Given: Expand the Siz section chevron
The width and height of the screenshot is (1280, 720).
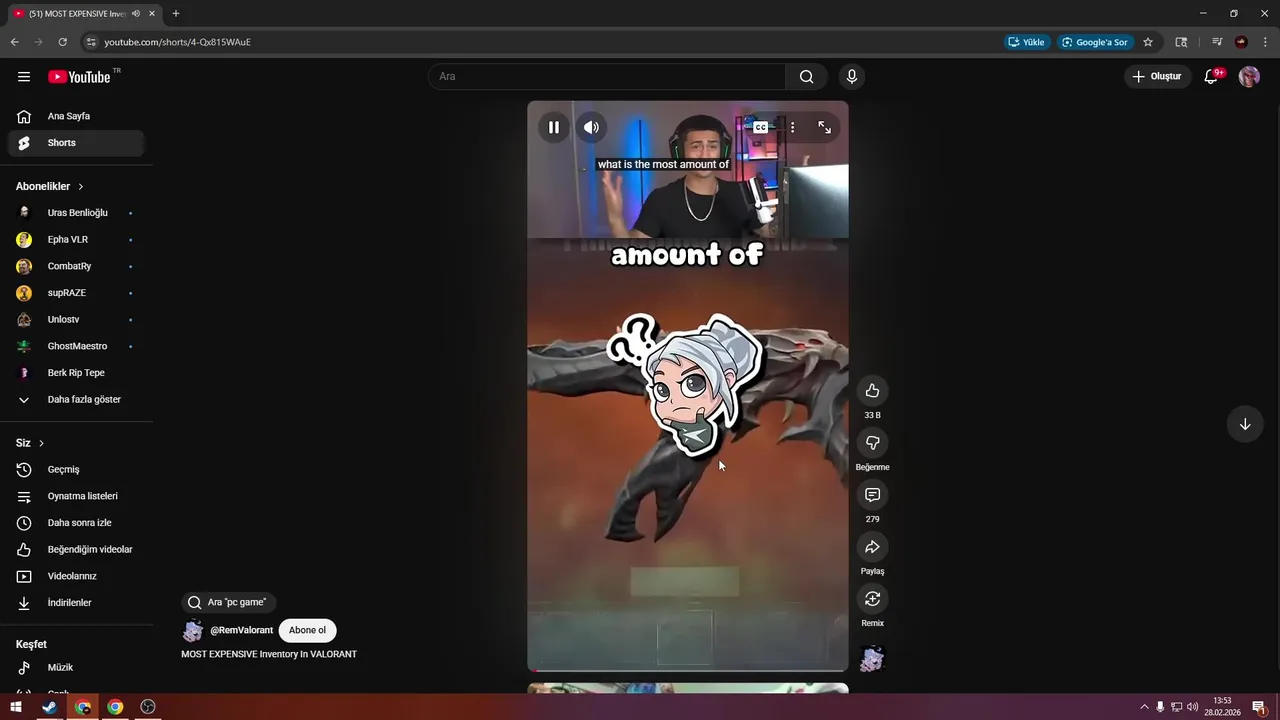Looking at the screenshot, I should 41,443.
